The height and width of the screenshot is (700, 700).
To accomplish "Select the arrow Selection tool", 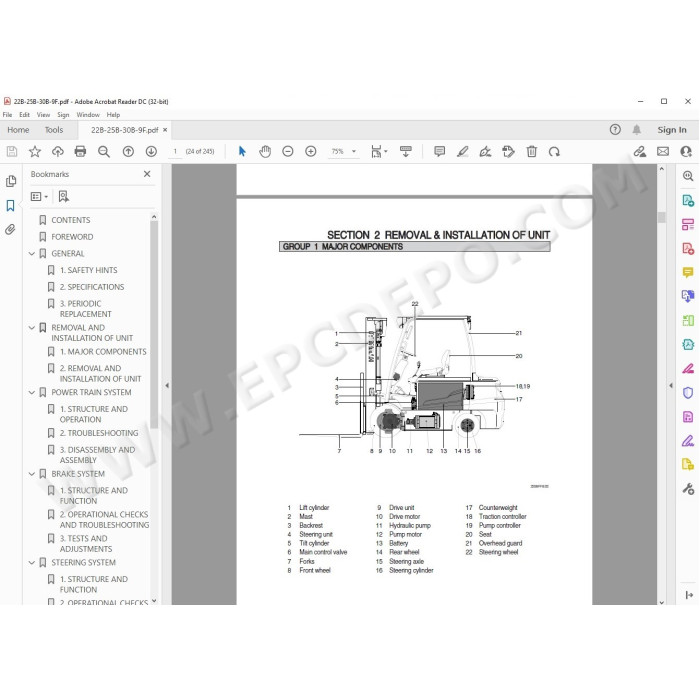I will click(242, 152).
